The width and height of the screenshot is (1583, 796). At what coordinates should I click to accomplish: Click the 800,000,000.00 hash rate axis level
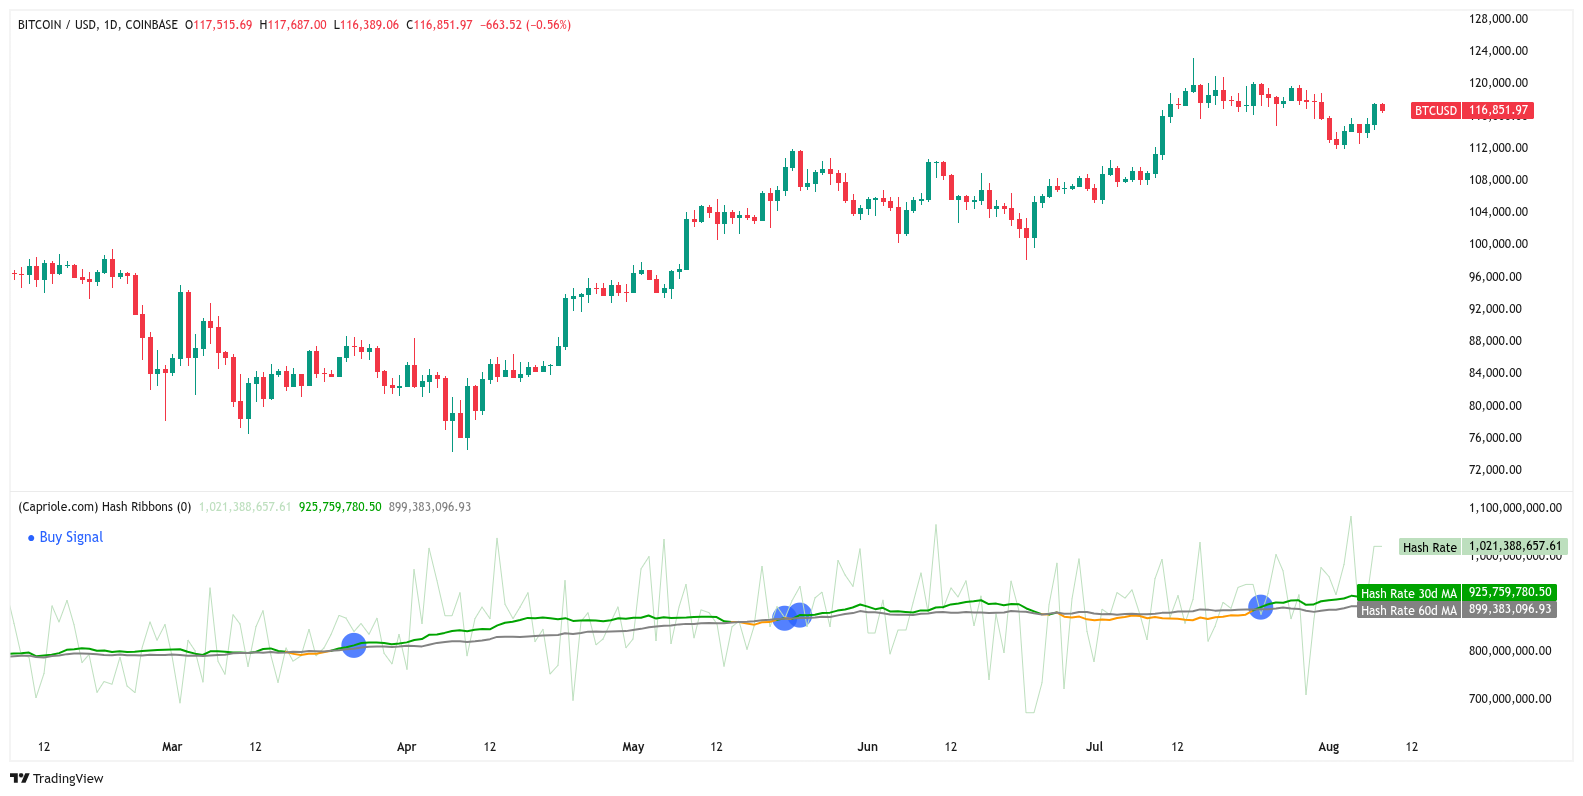click(x=1510, y=651)
